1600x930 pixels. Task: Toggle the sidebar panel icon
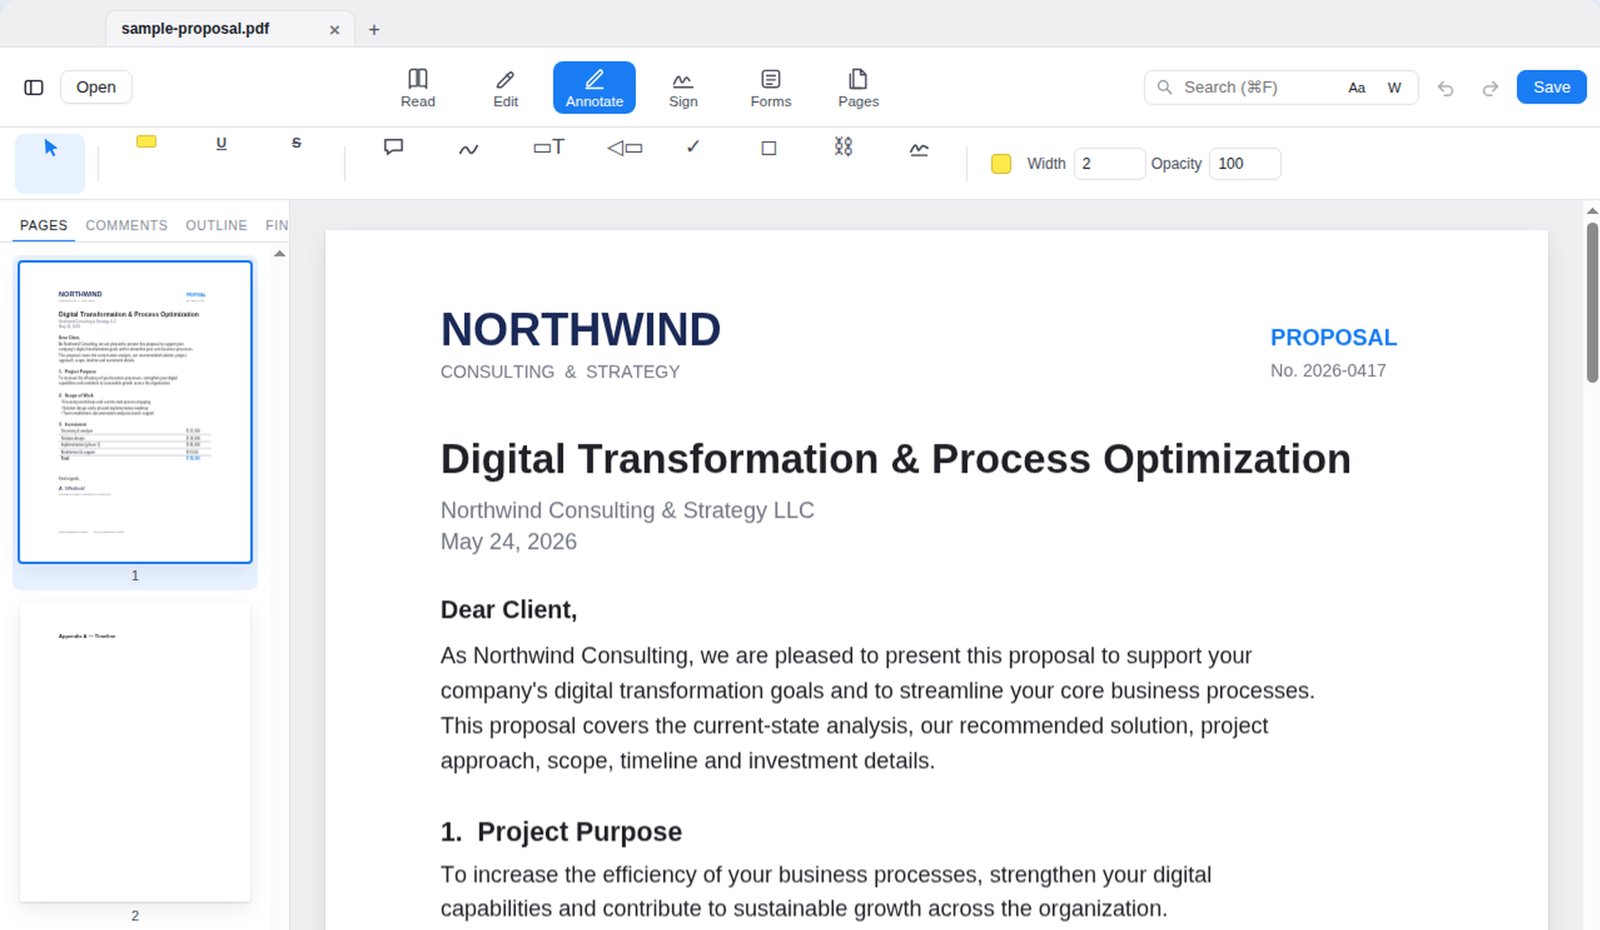(34, 87)
